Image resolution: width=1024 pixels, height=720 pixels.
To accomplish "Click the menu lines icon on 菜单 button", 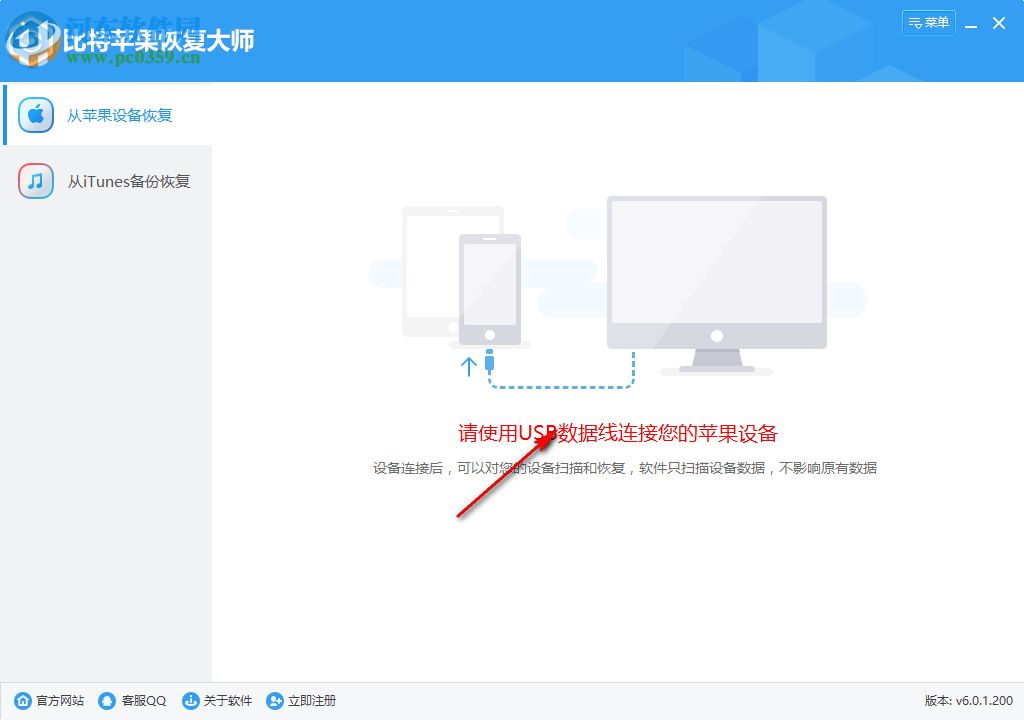I will pos(915,22).
